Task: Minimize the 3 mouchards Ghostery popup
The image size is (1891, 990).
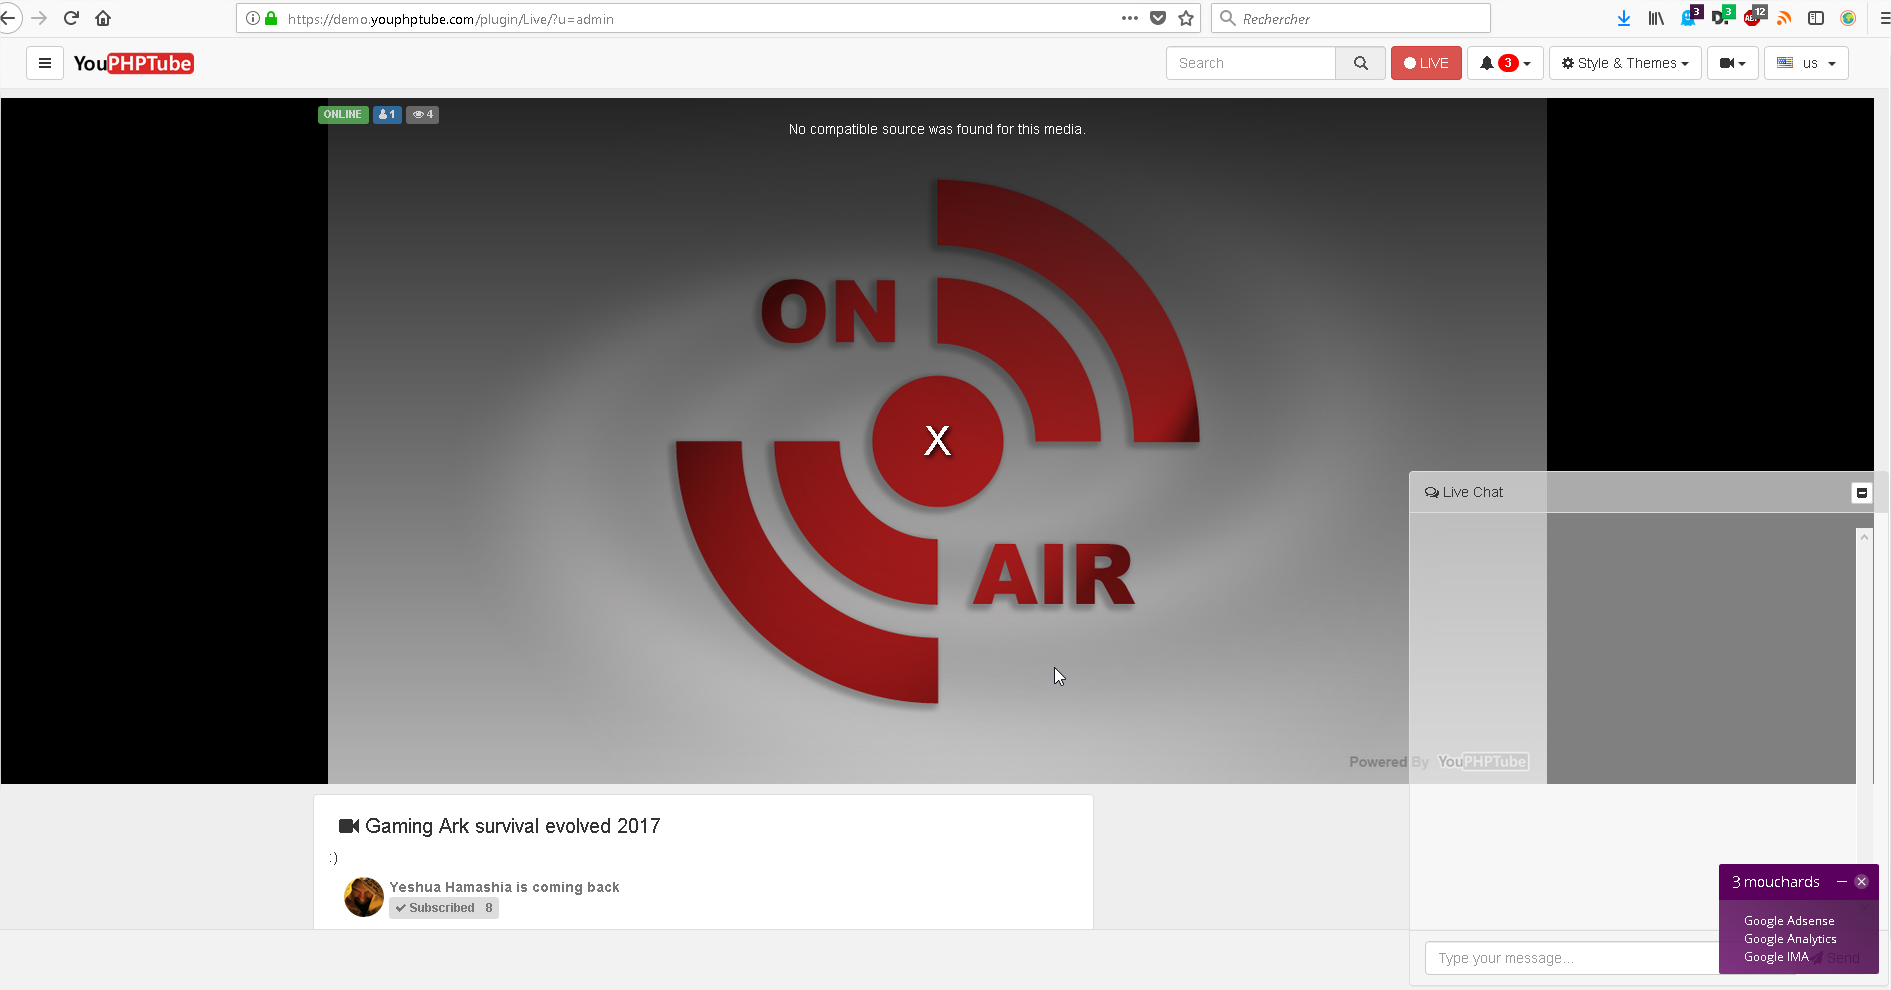Action: click(1841, 881)
